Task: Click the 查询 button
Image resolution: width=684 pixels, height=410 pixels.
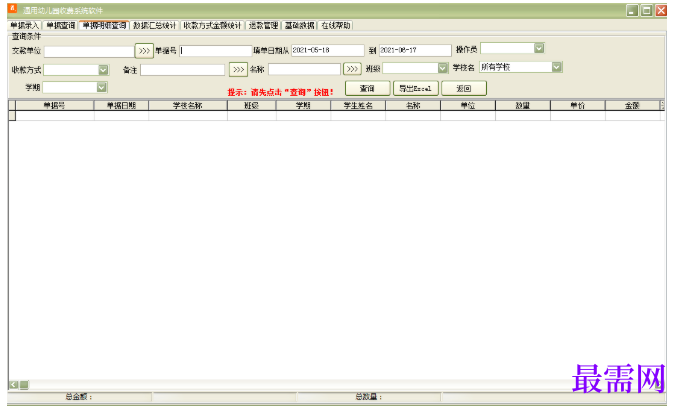Action: click(x=367, y=88)
